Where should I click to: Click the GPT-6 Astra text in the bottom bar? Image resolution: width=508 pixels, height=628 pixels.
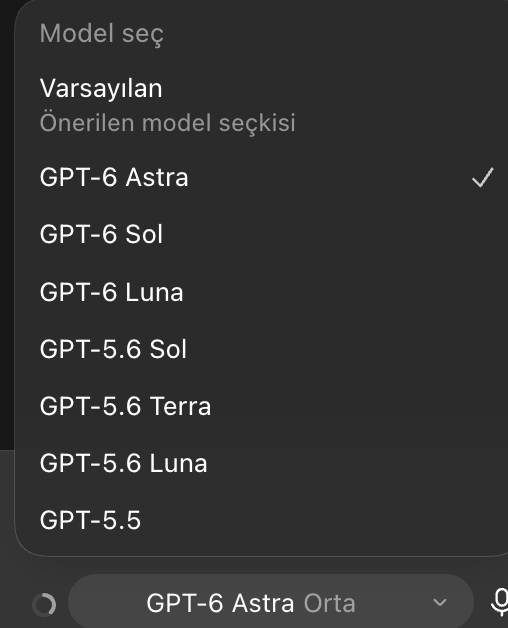[x=220, y=603]
